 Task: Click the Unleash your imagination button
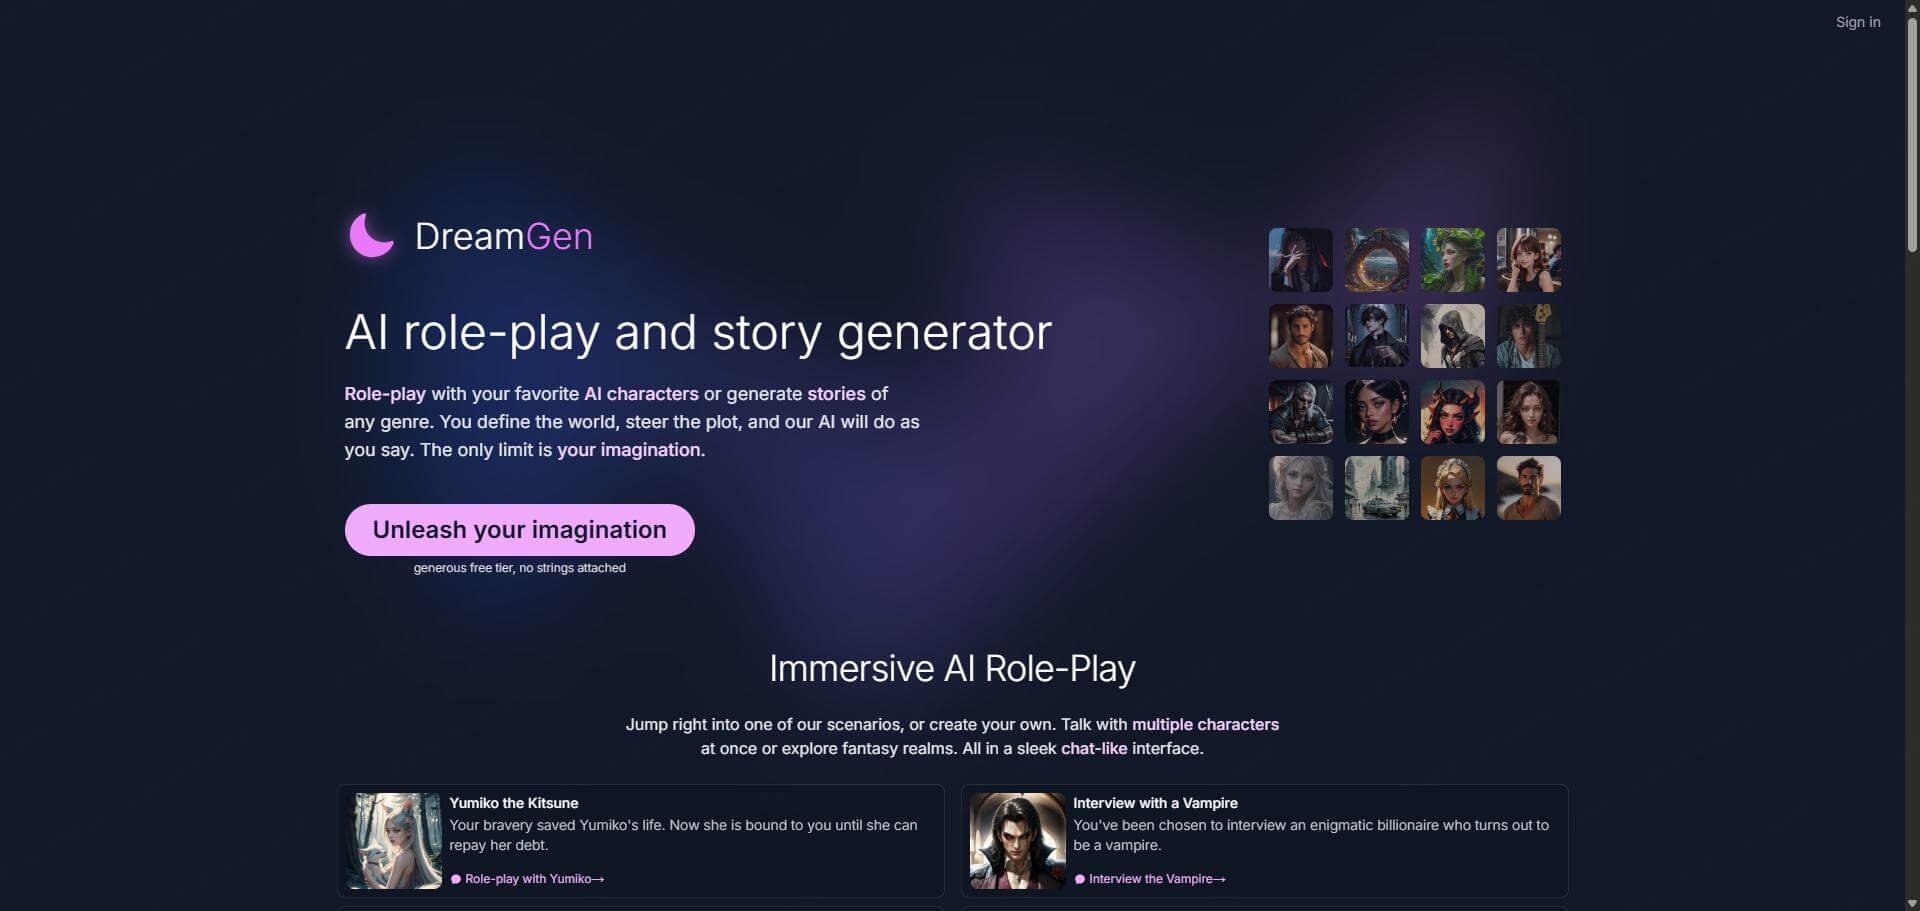pos(519,530)
